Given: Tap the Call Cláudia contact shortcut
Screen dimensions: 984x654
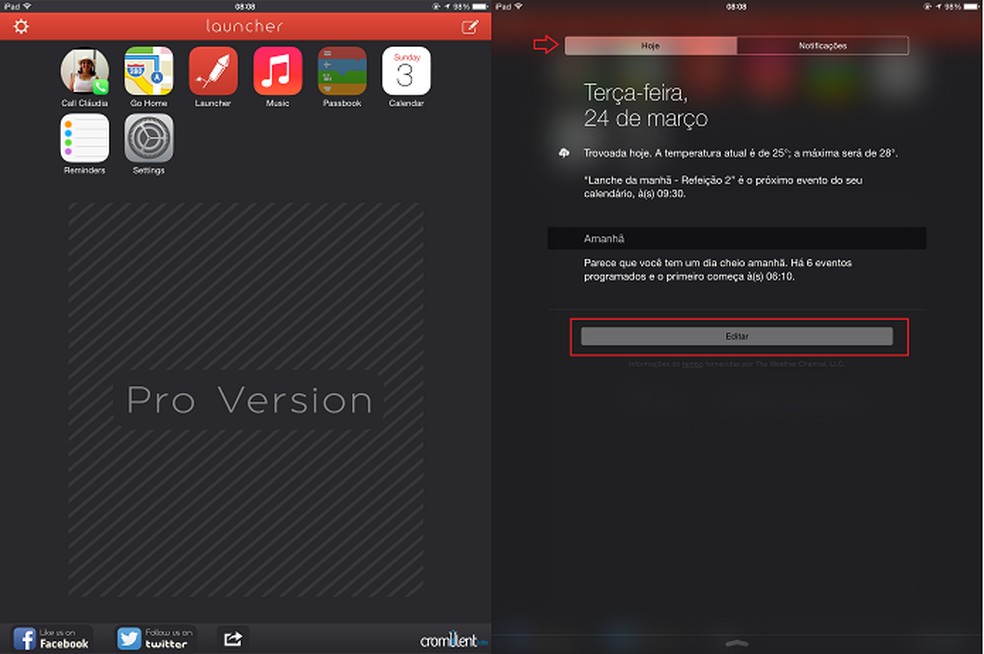Looking at the screenshot, I should 85,73.
